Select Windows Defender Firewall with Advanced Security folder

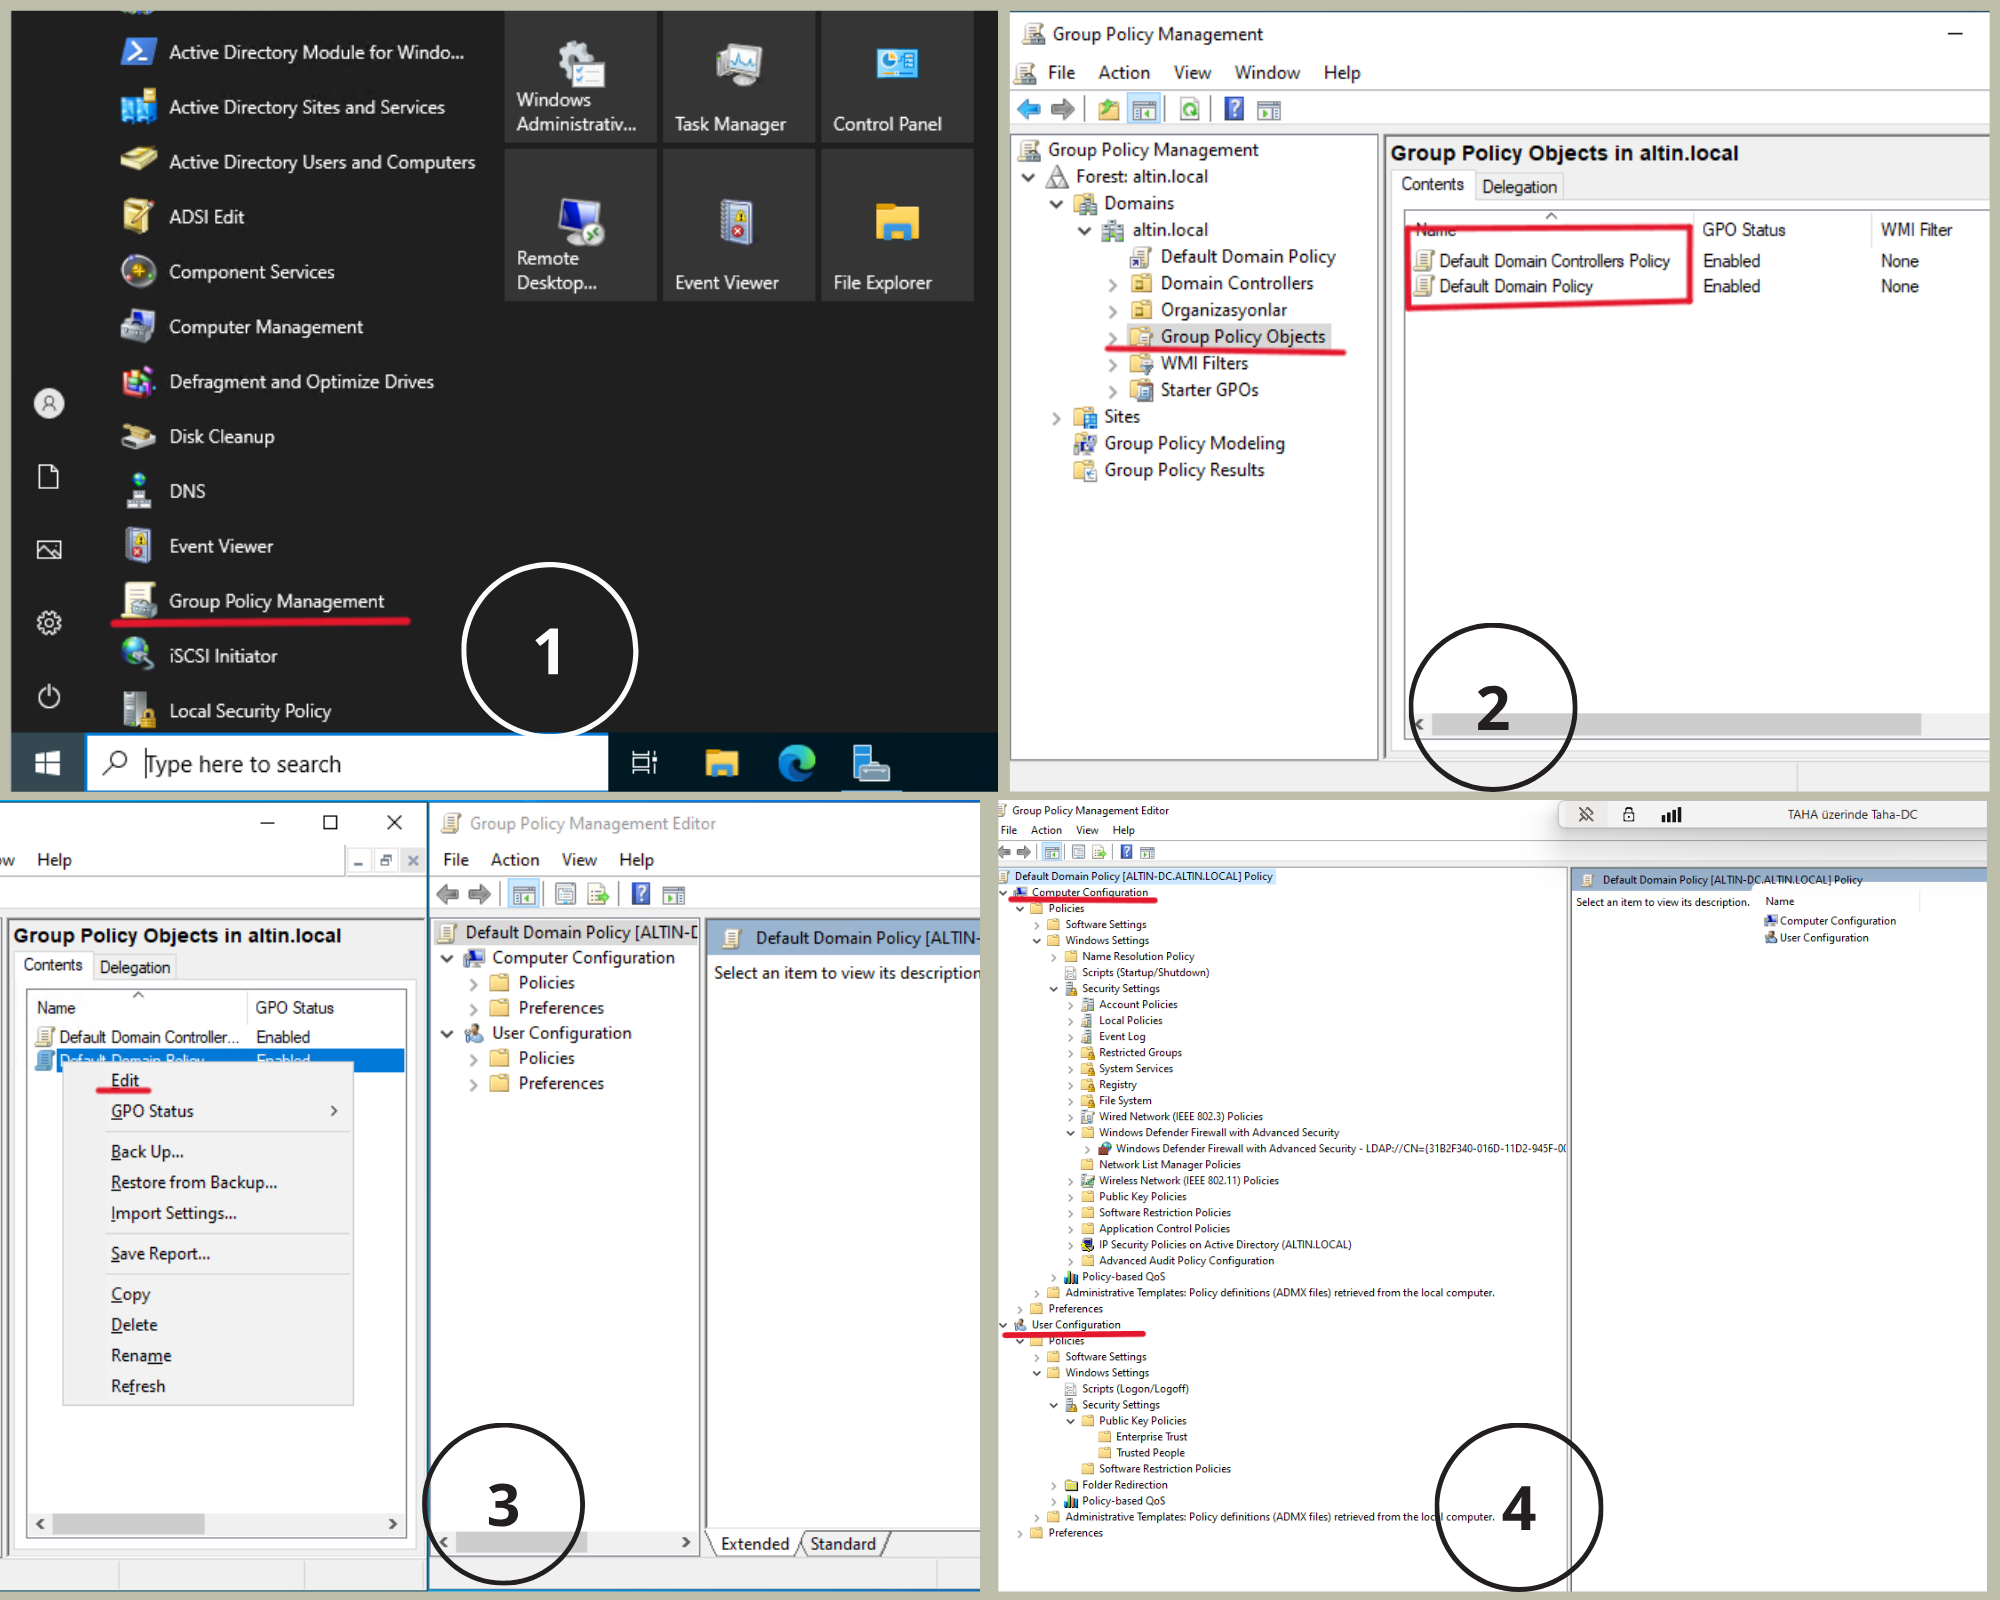click(1218, 1133)
